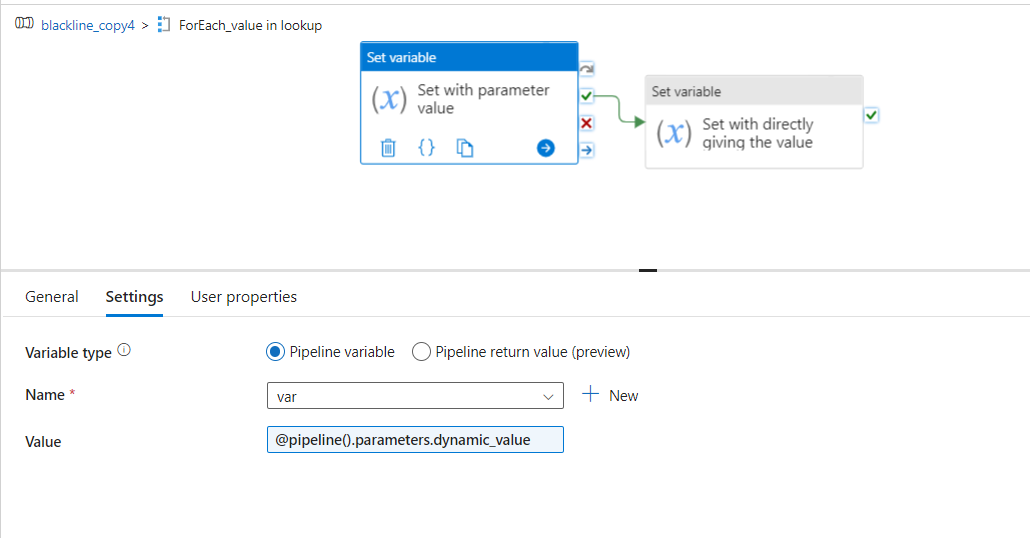Image resolution: width=1030 pixels, height=538 pixels.
Task: Delete the 'Set with parameter value' activity
Action: [388, 148]
